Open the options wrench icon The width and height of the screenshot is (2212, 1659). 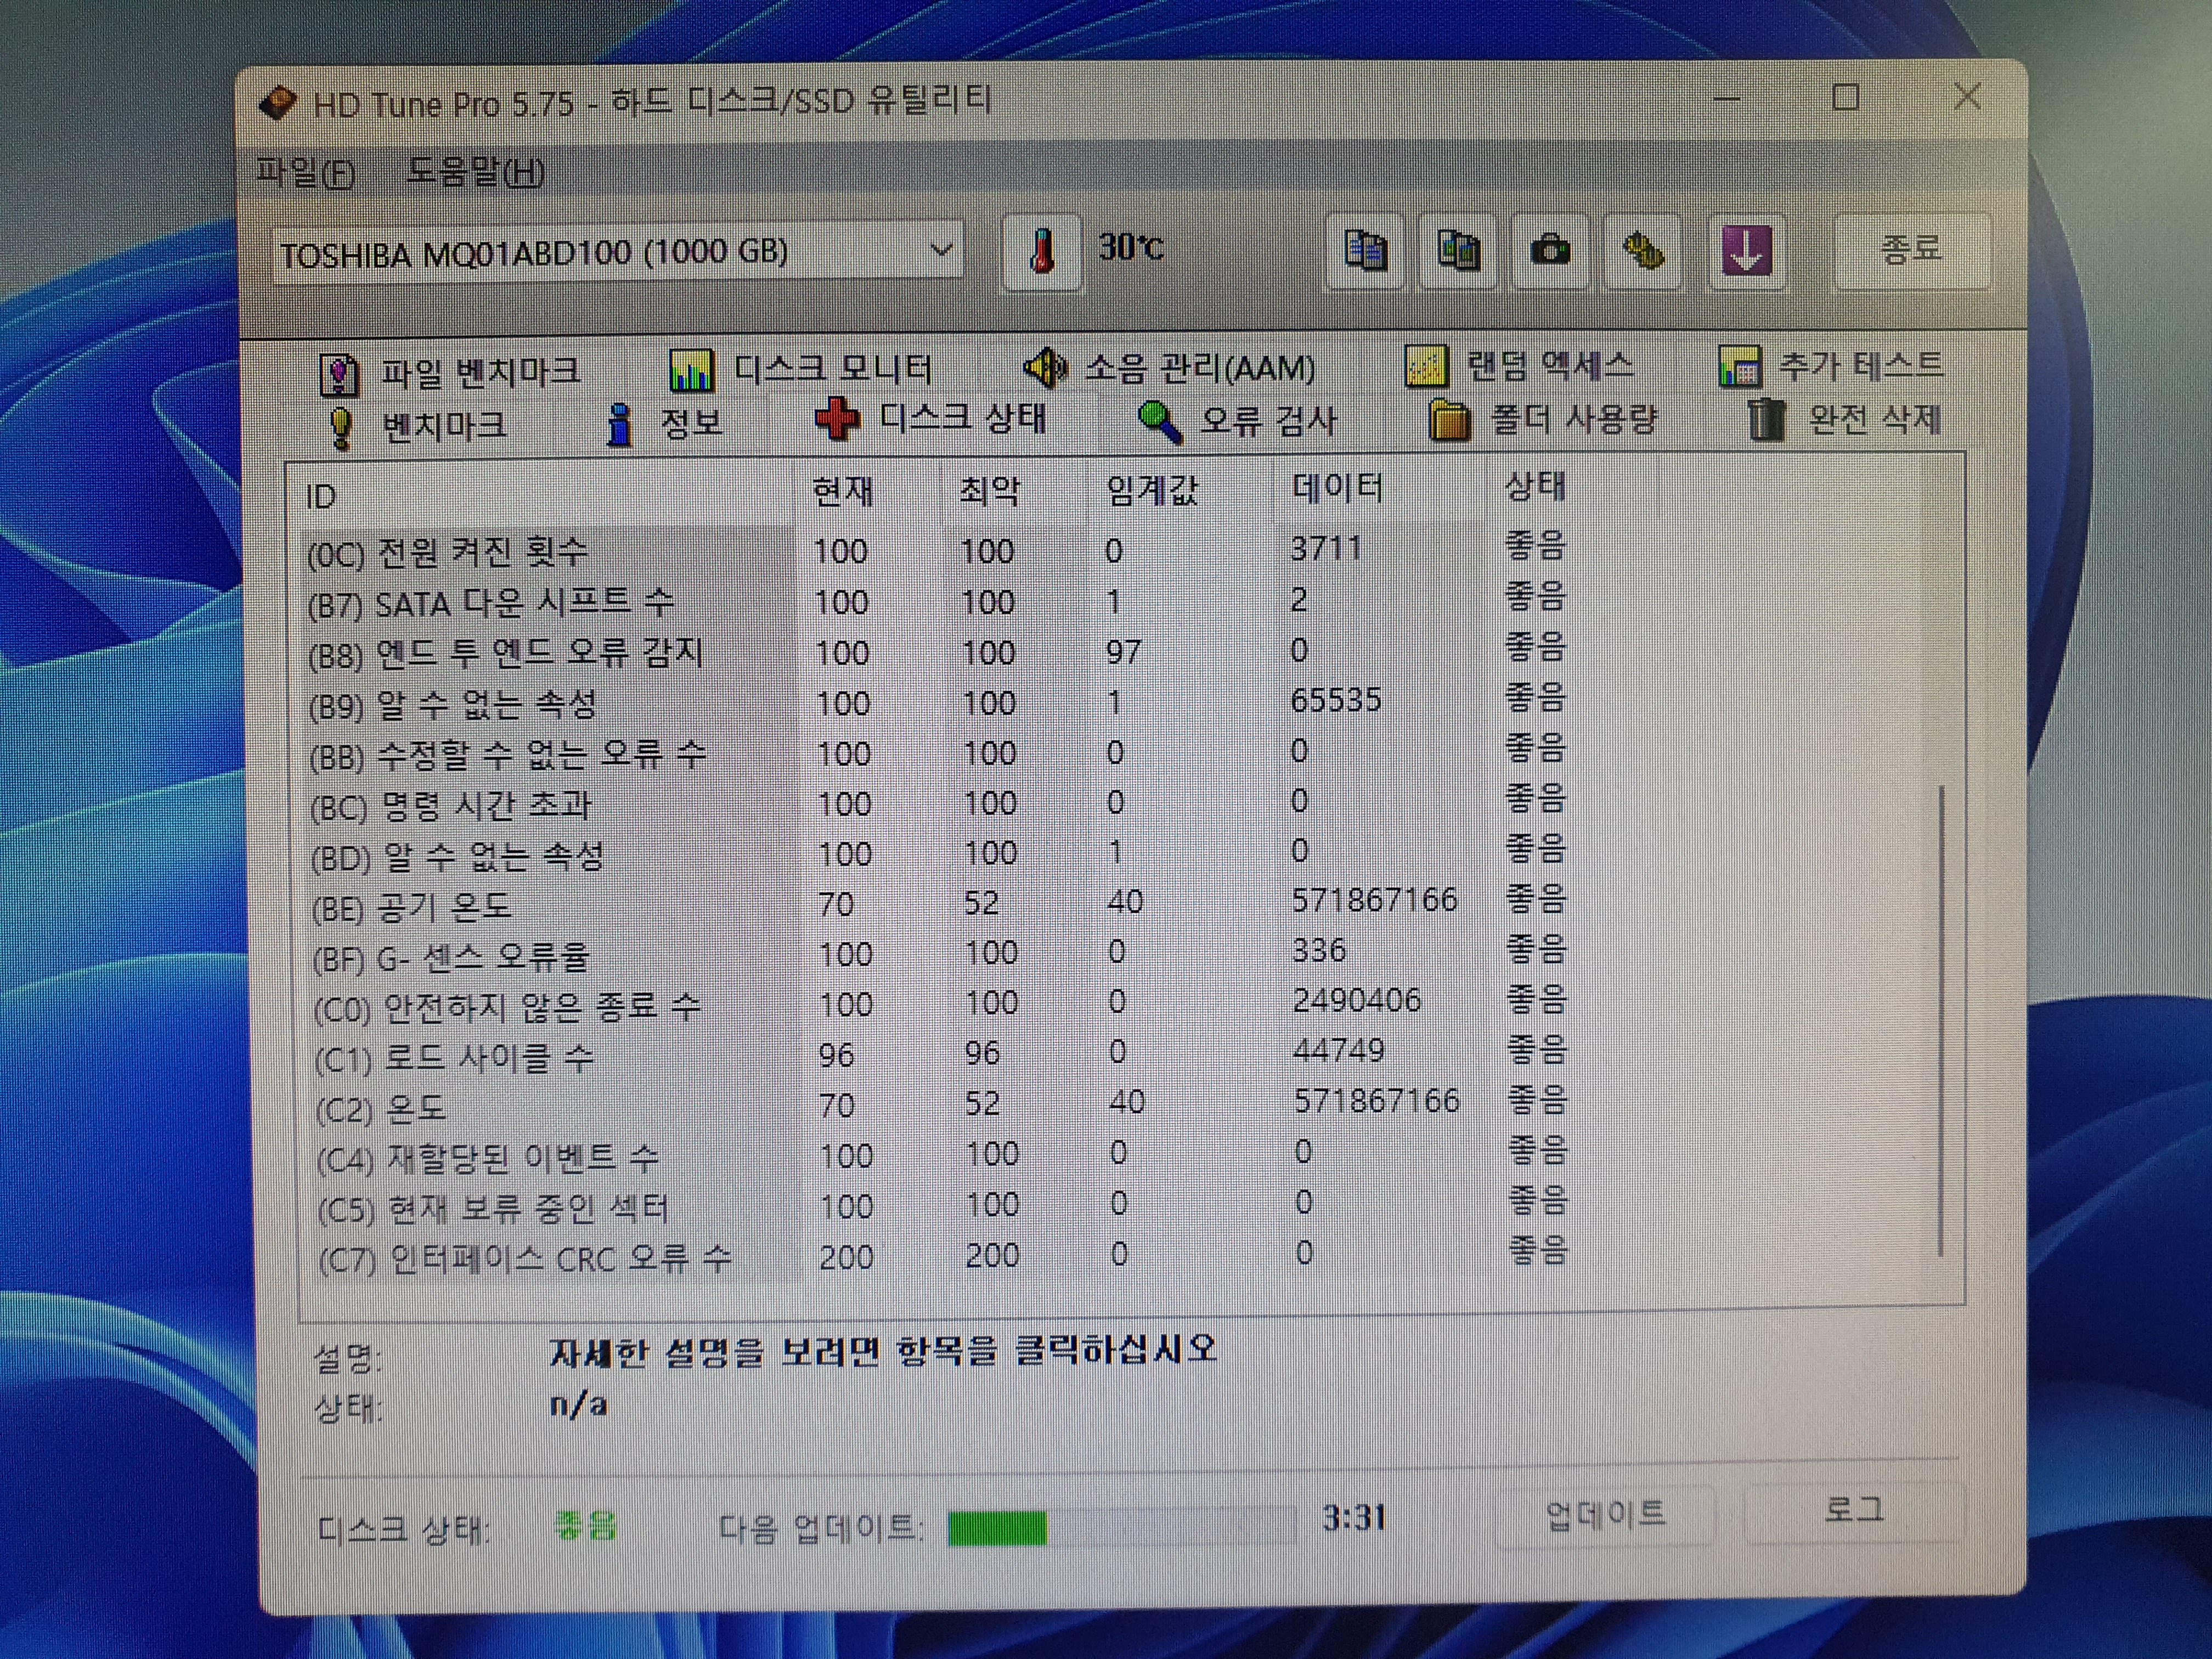click(x=1643, y=250)
